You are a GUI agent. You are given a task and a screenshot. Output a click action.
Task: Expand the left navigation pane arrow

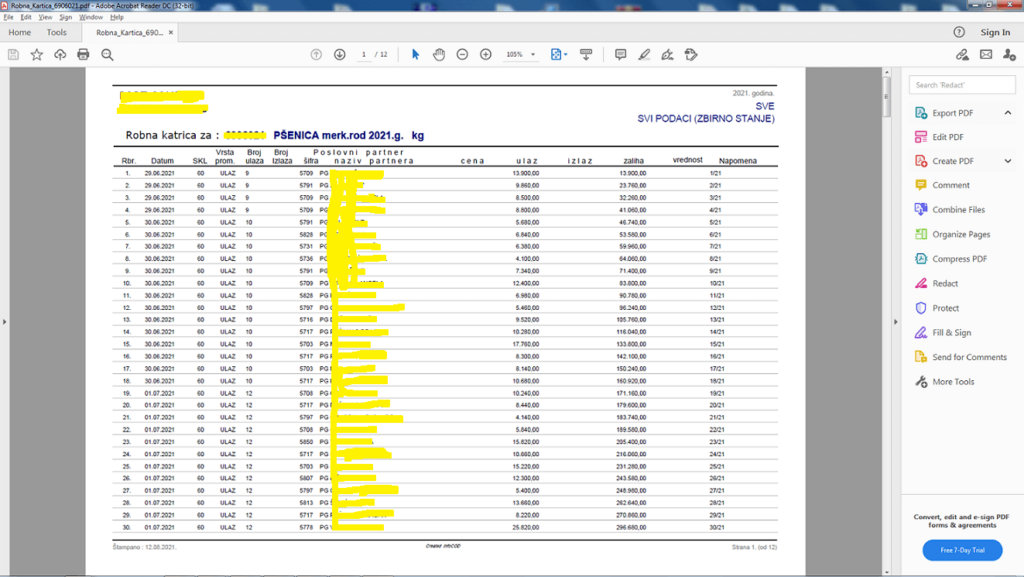[5, 322]
